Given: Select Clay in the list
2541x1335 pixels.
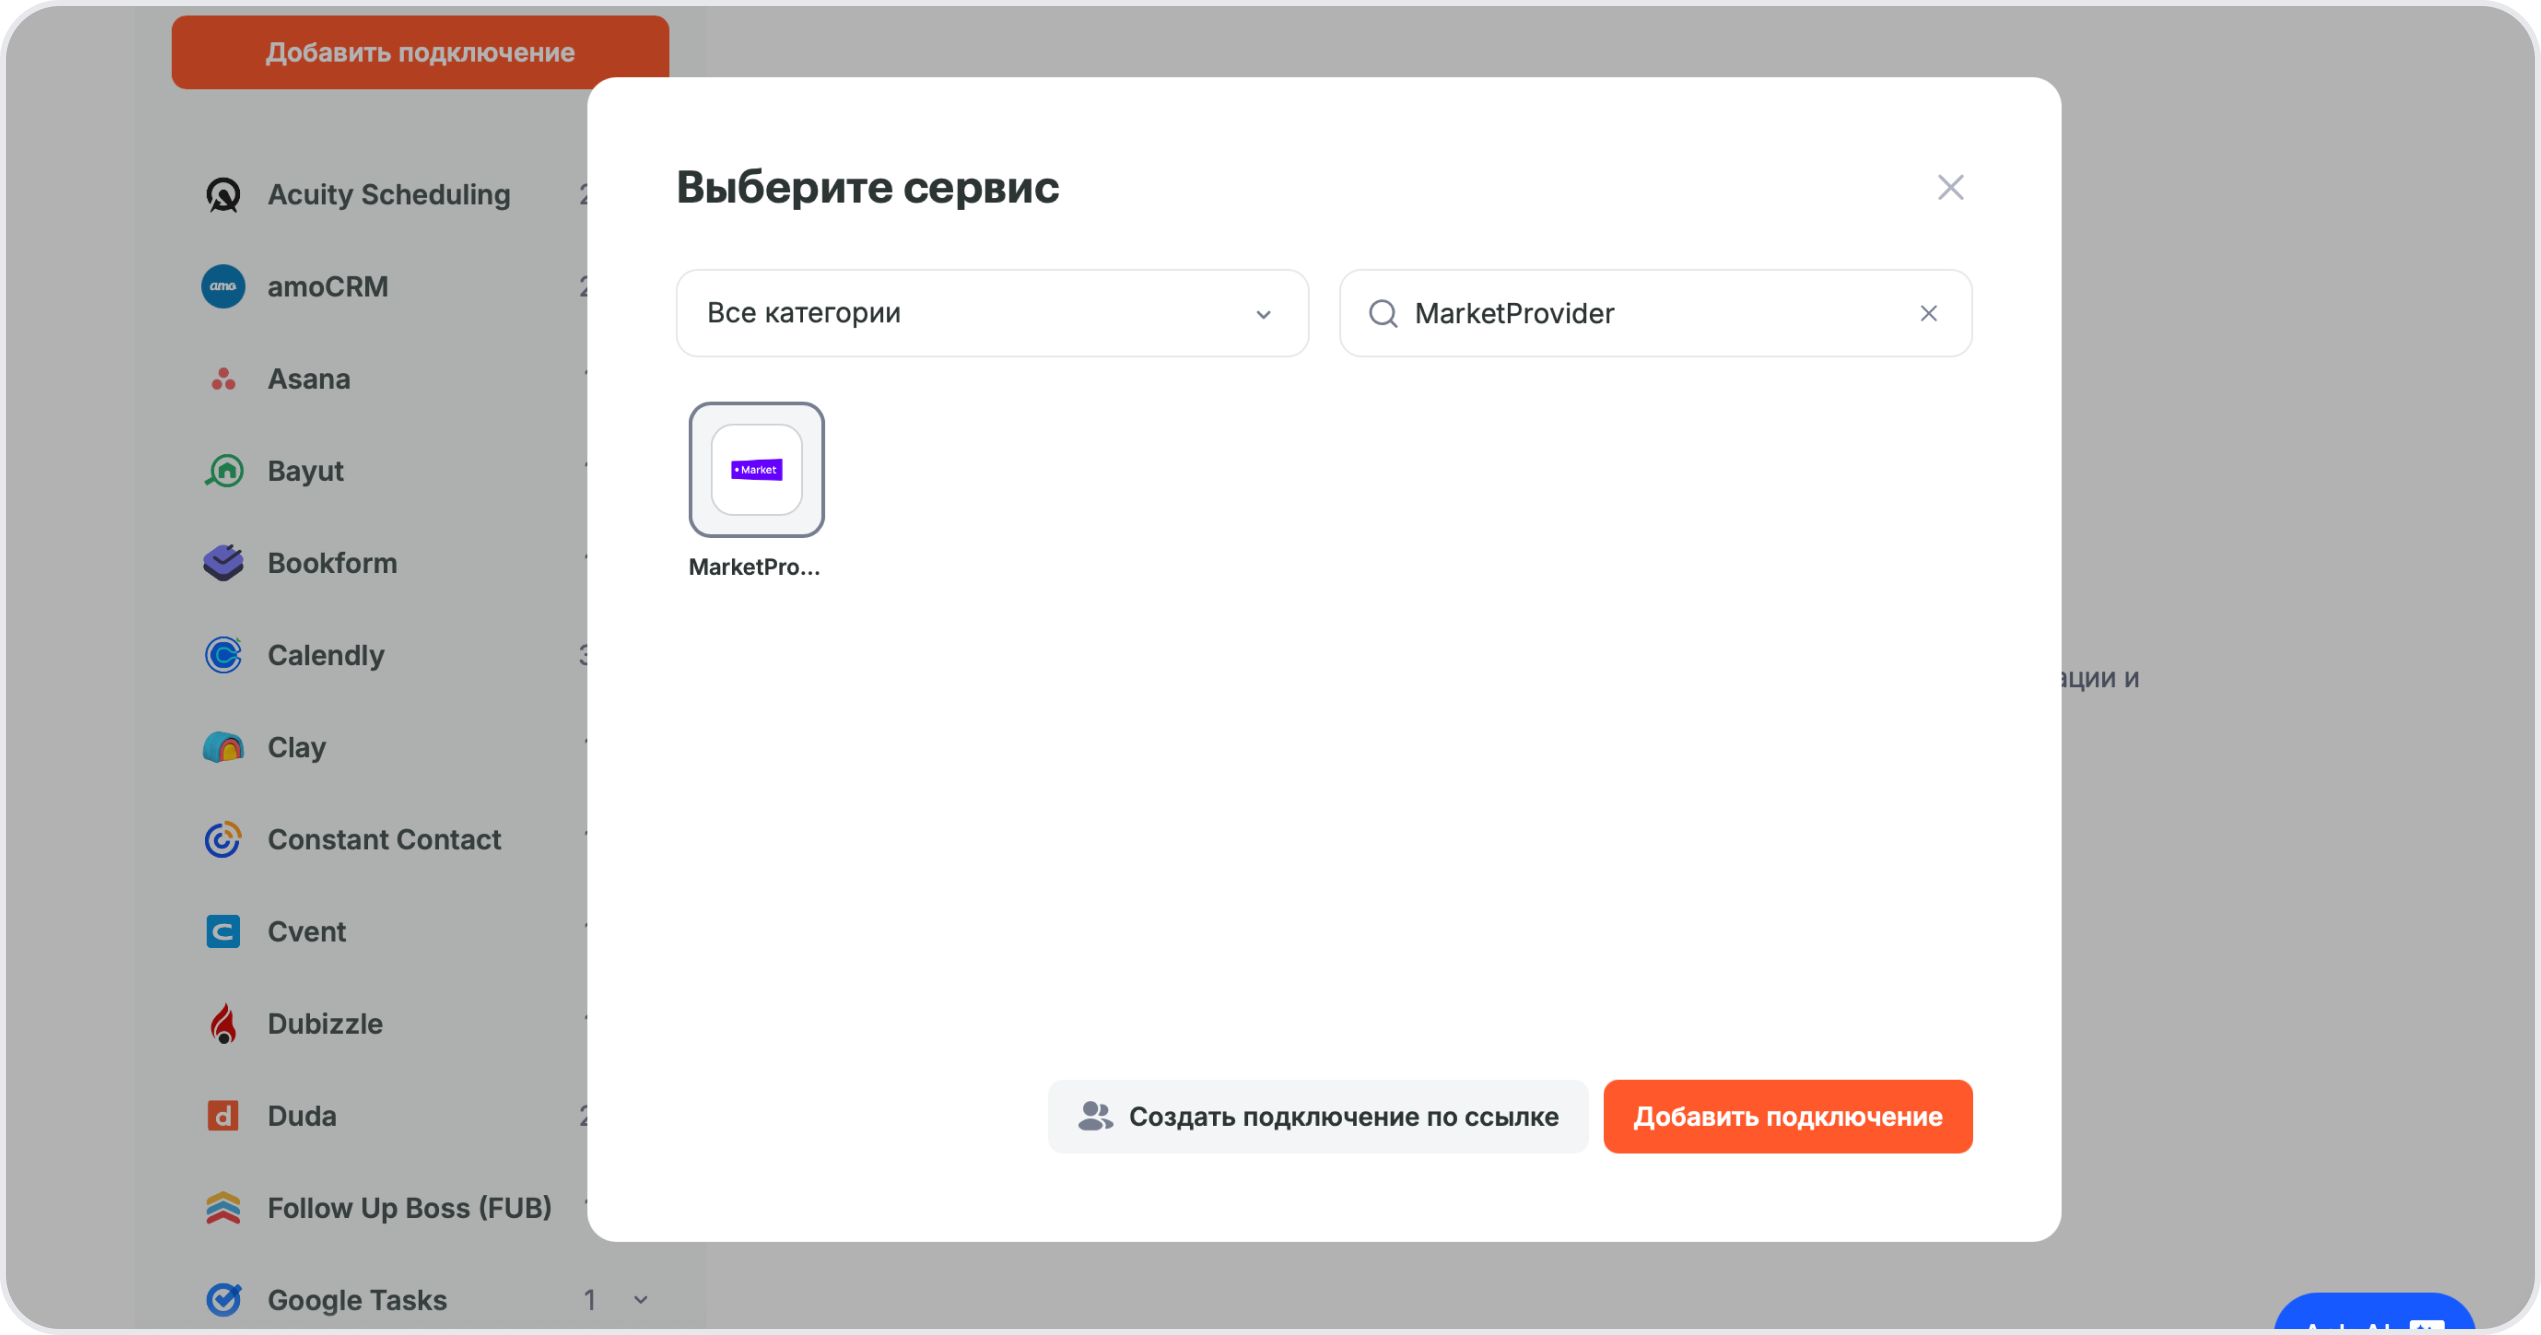Looking at the screenshot, I should tap(296, 747).
